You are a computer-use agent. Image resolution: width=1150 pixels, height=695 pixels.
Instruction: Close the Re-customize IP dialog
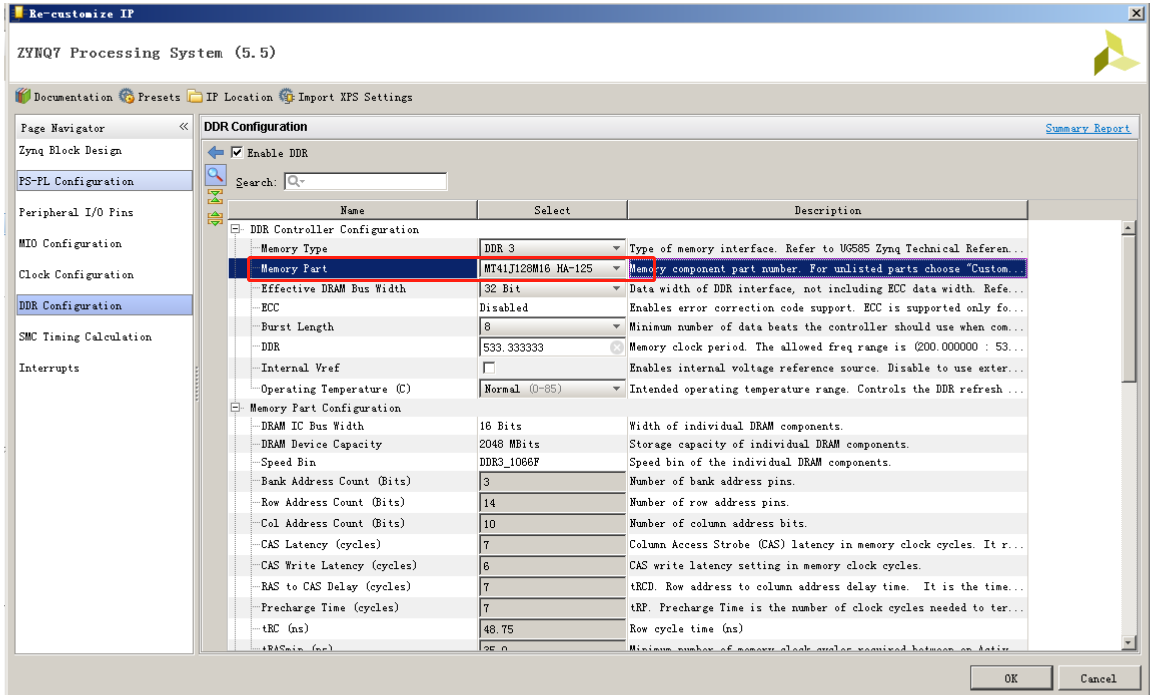point(1135,12)
